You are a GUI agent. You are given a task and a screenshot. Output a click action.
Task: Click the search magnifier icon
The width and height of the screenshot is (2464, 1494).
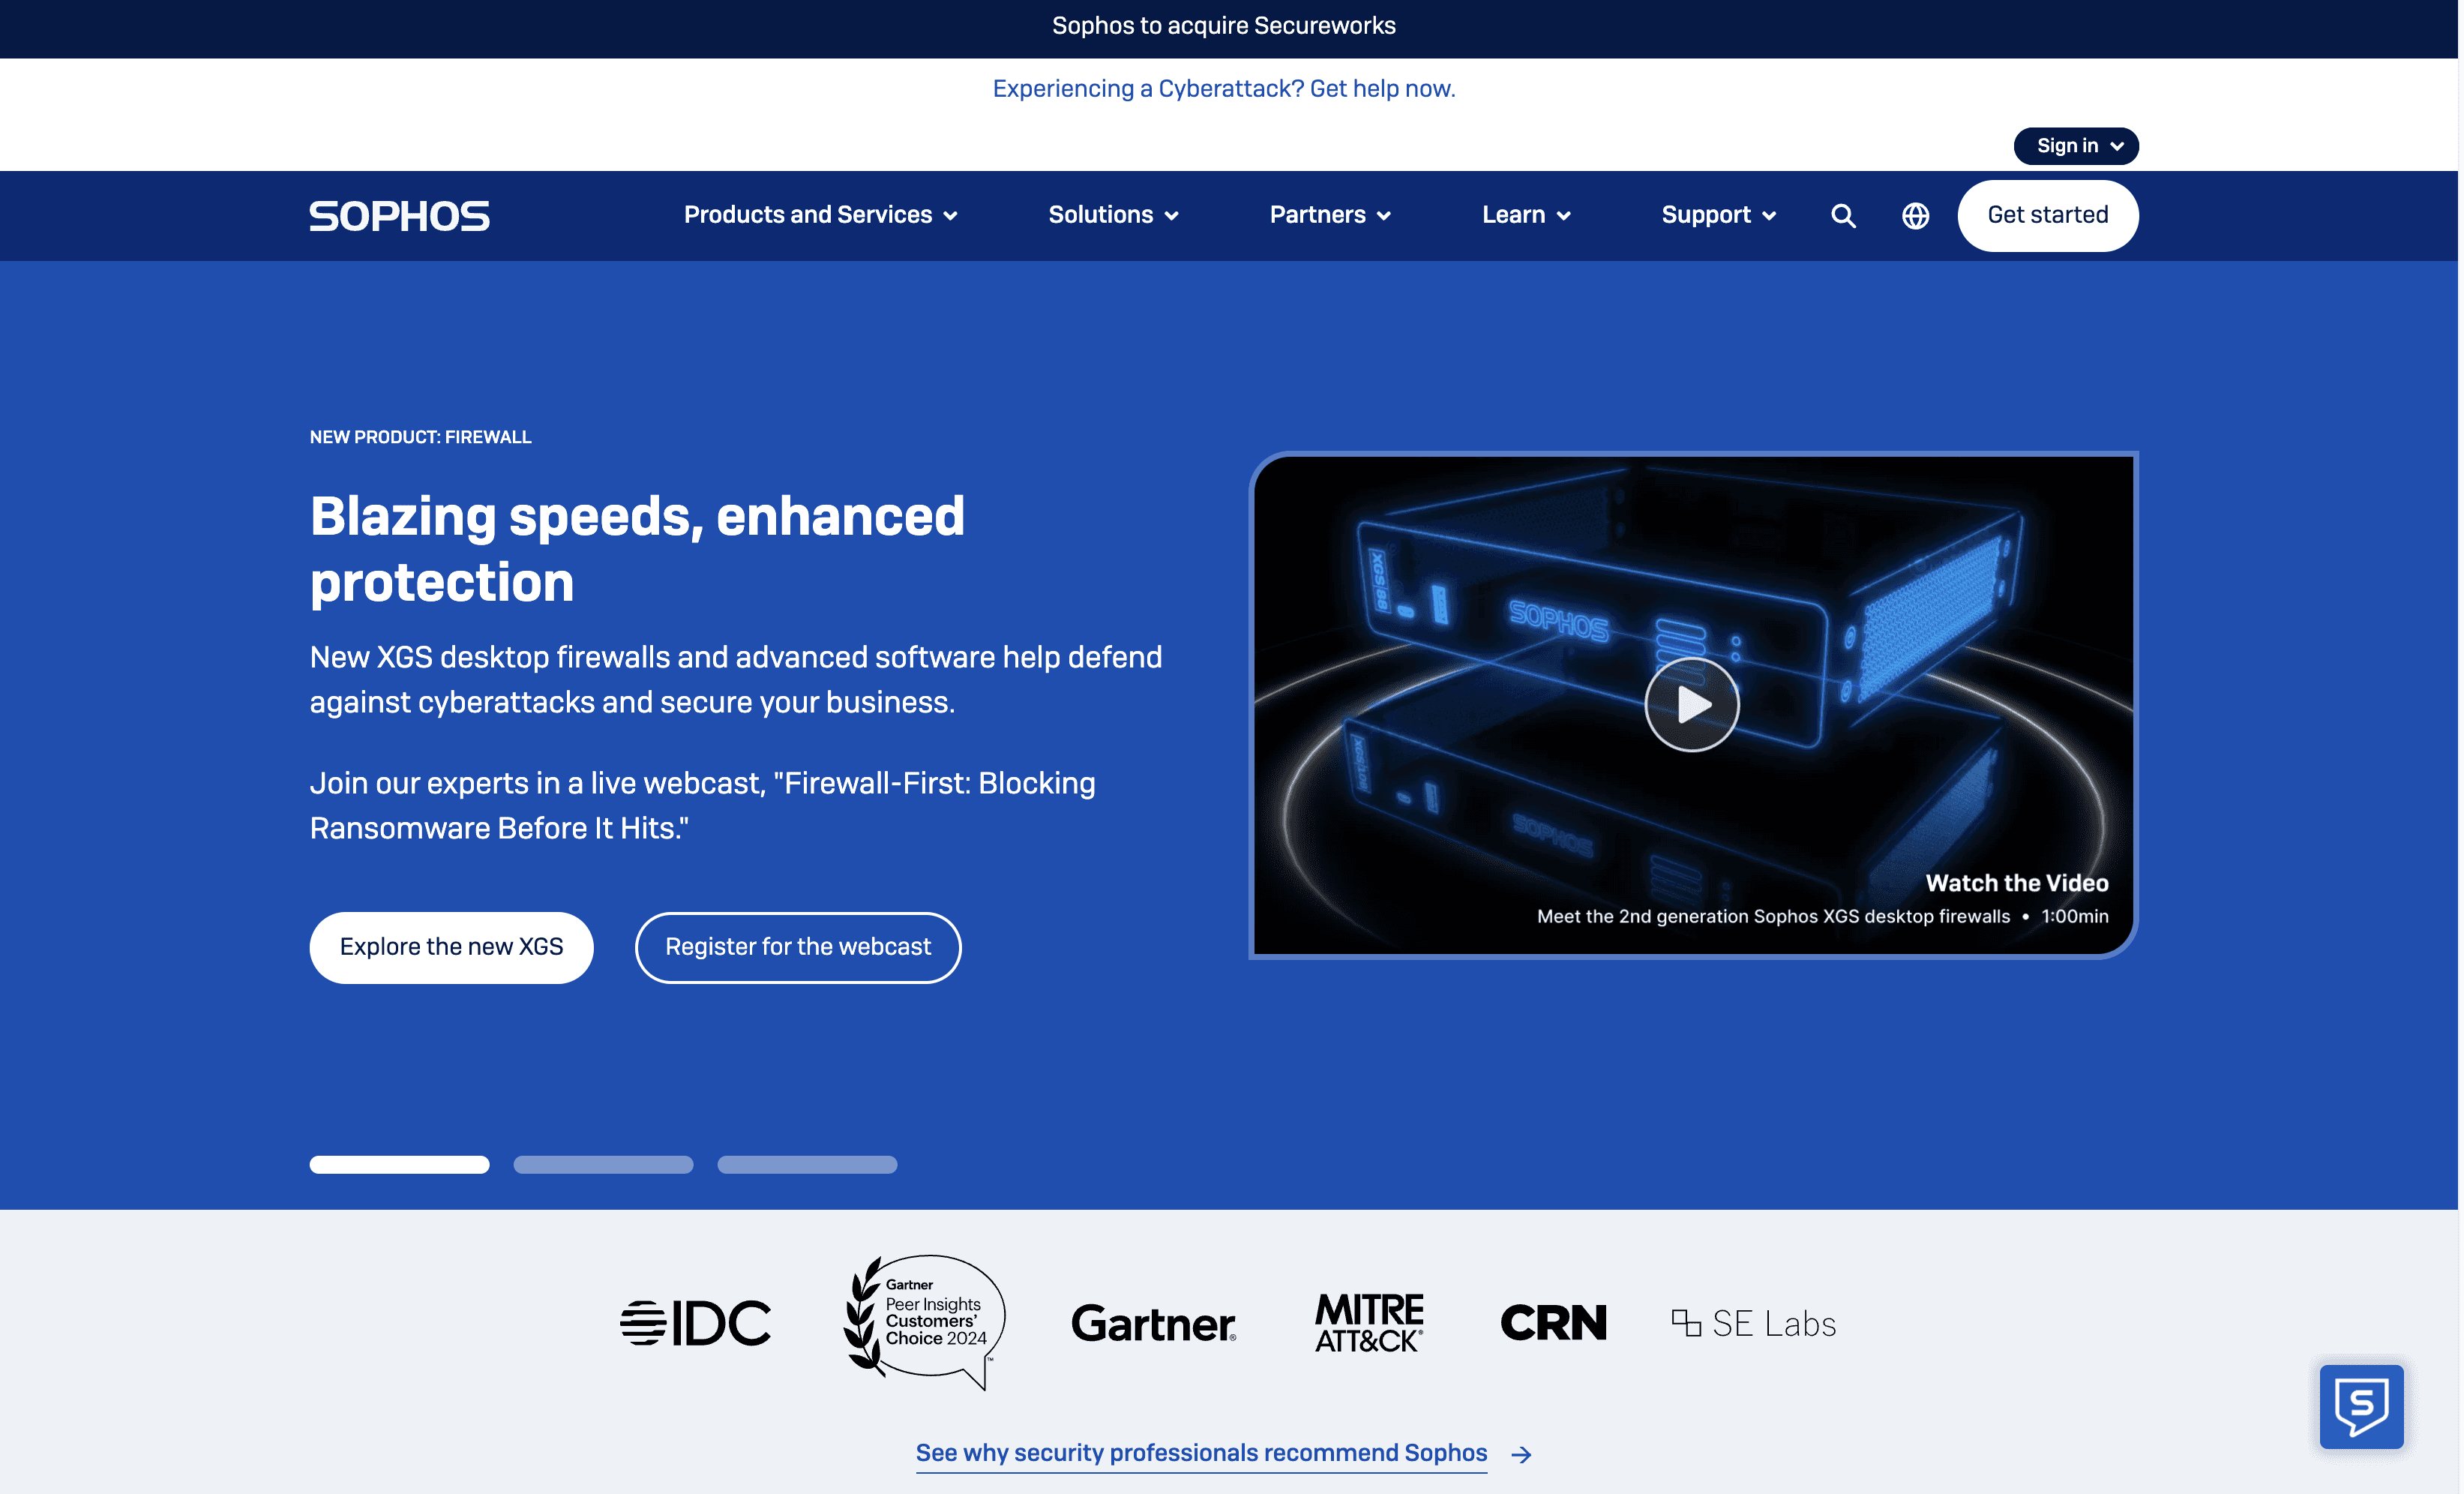click(x=1843, y=216)
